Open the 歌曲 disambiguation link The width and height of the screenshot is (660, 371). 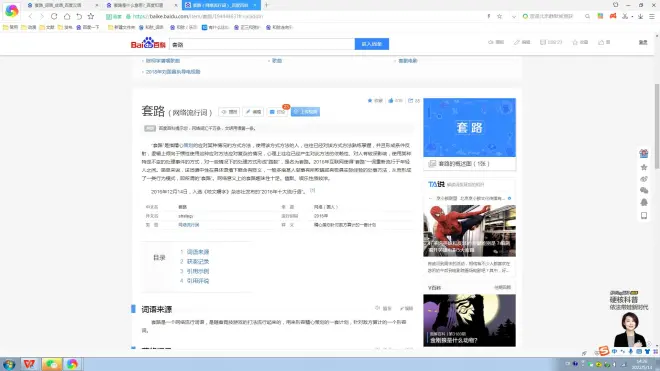277,61
